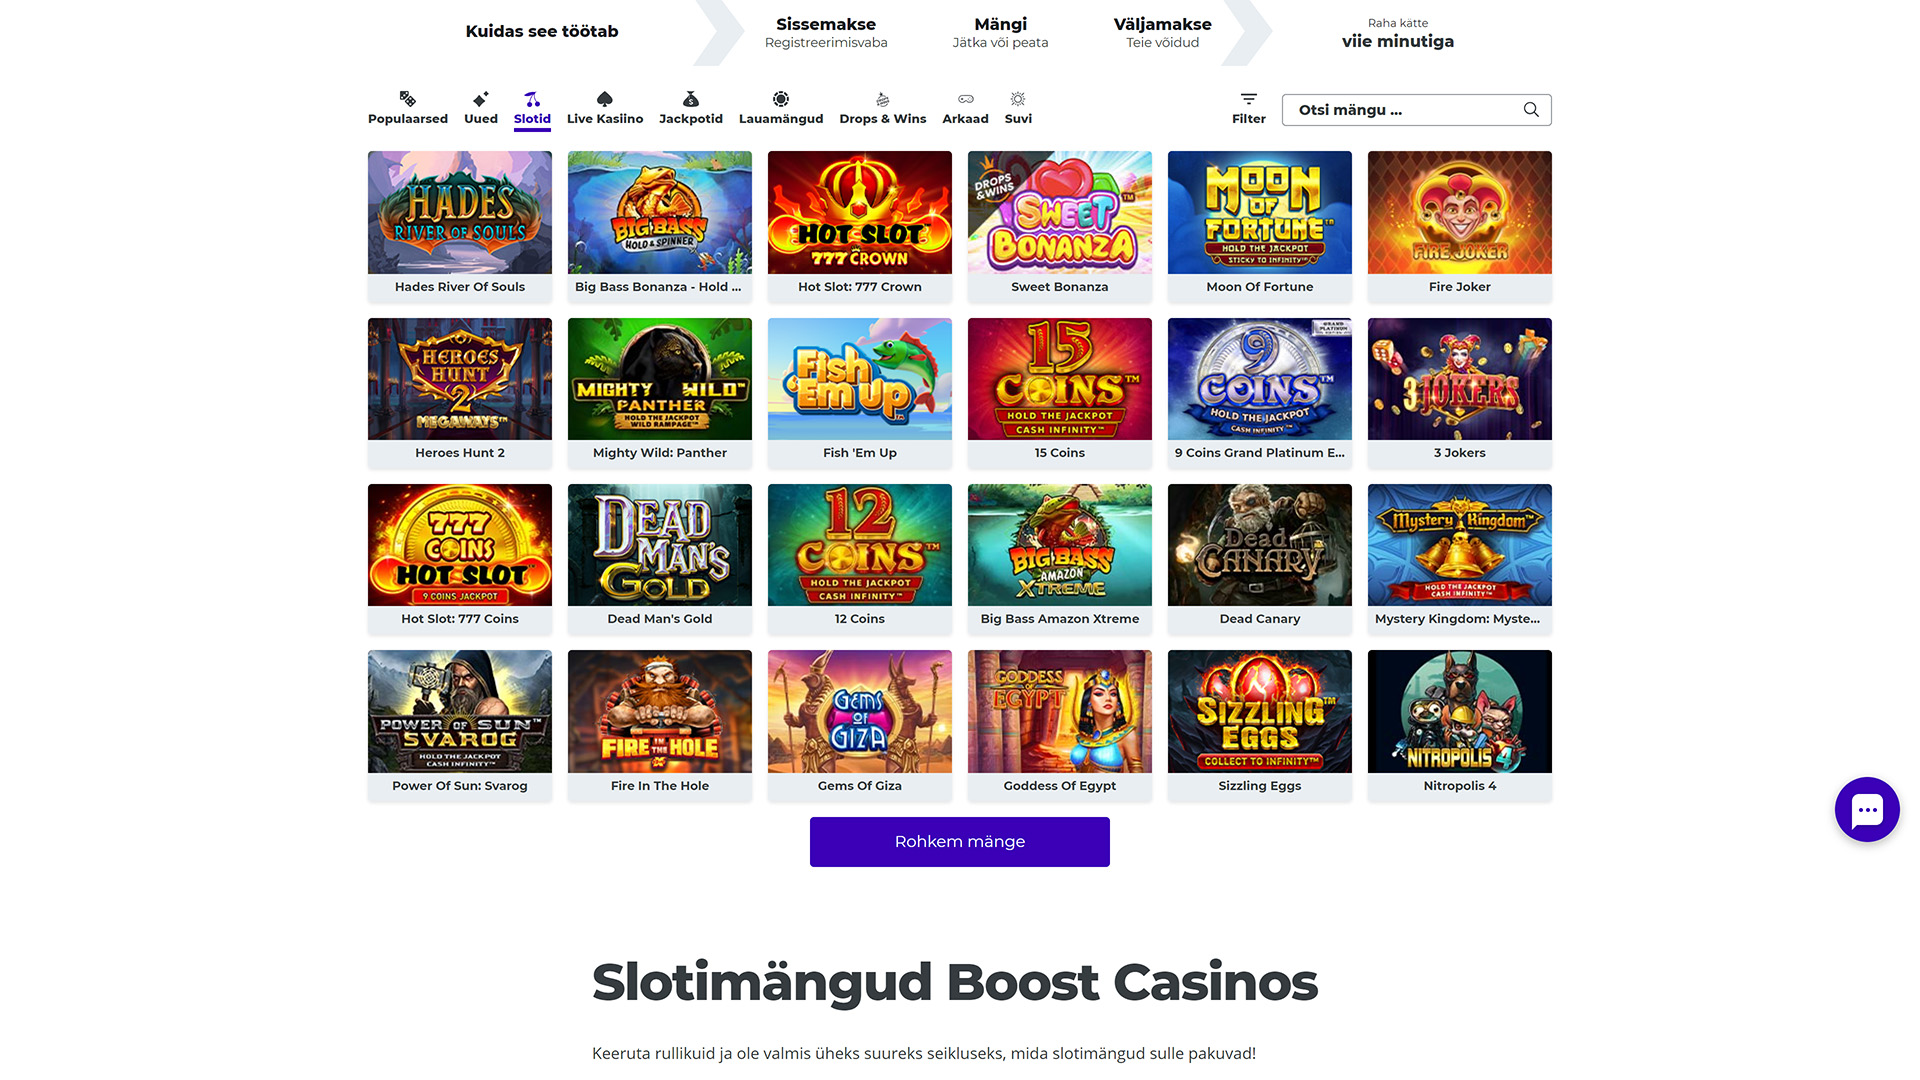Image resolution: width=1920 pixels, height=1080 pixels.
Task: Open the Lauamängud chip icon
Action: 781,99
